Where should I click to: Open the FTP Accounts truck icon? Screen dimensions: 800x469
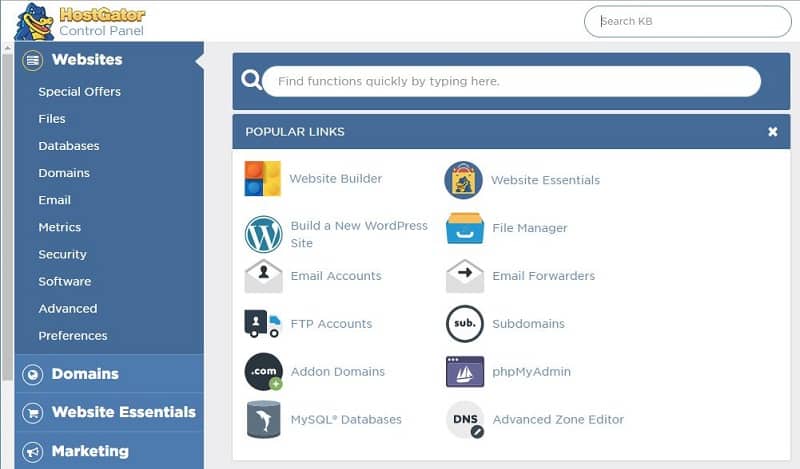click(263, 324)
